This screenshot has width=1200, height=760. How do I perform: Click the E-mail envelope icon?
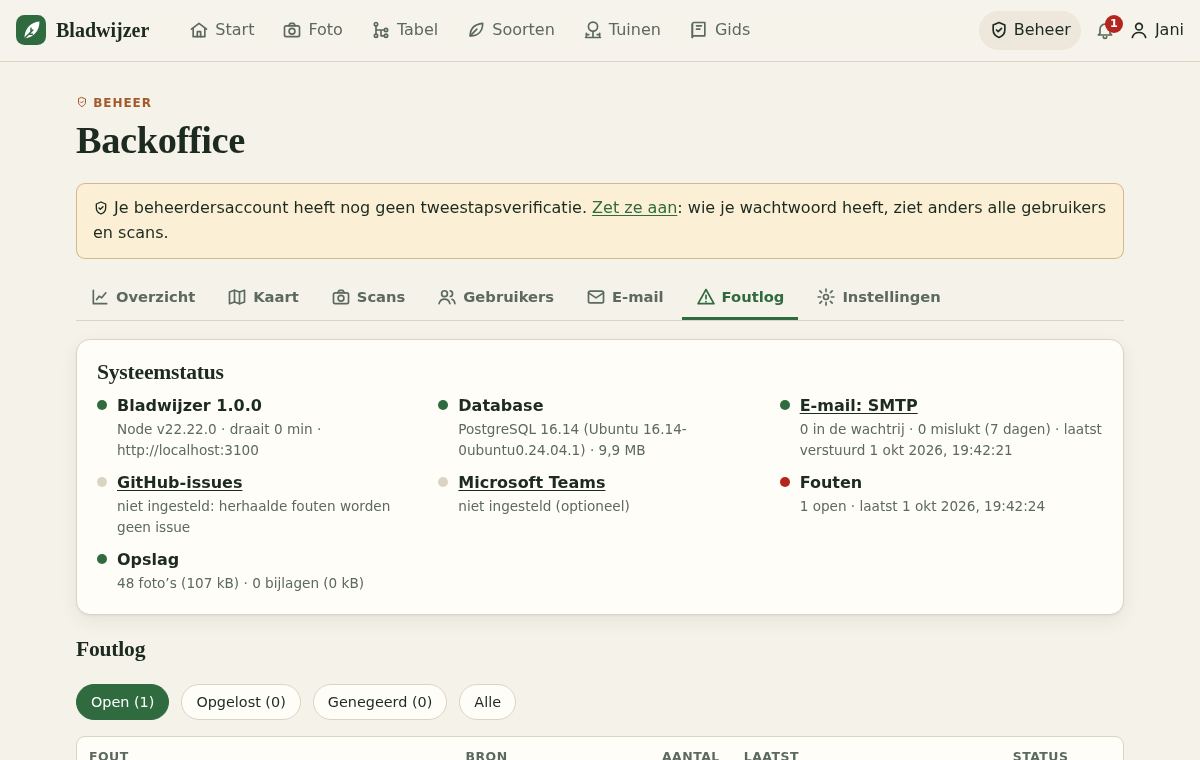tap(596, 297)
